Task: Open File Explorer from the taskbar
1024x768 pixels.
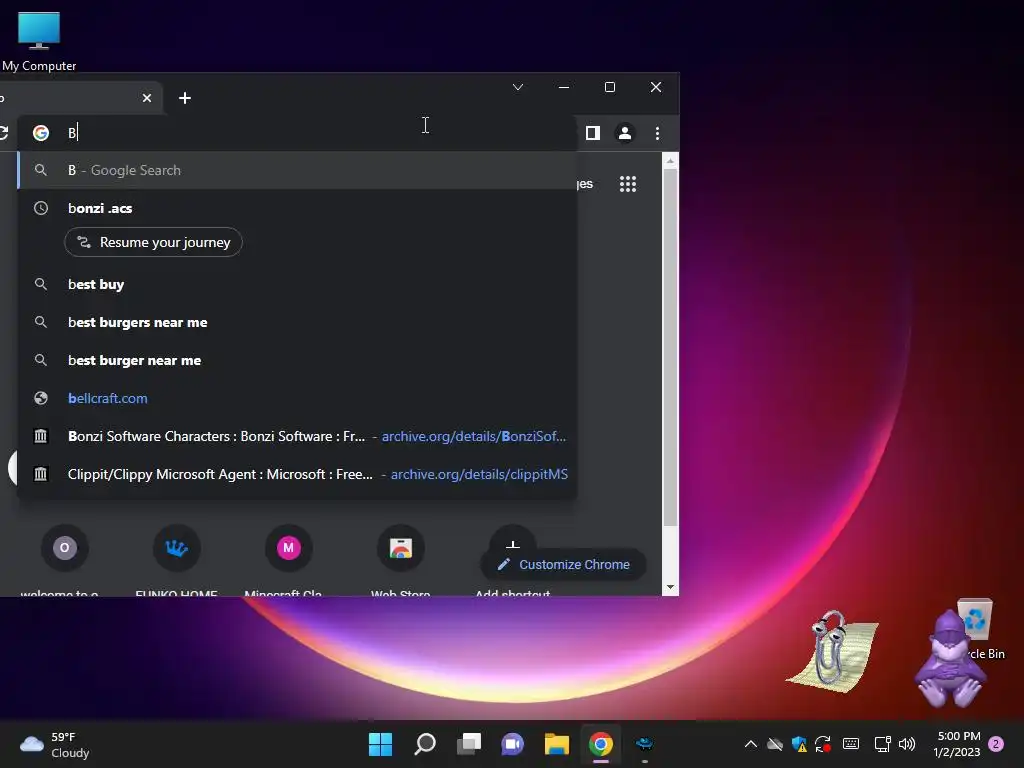Action: 557,744
